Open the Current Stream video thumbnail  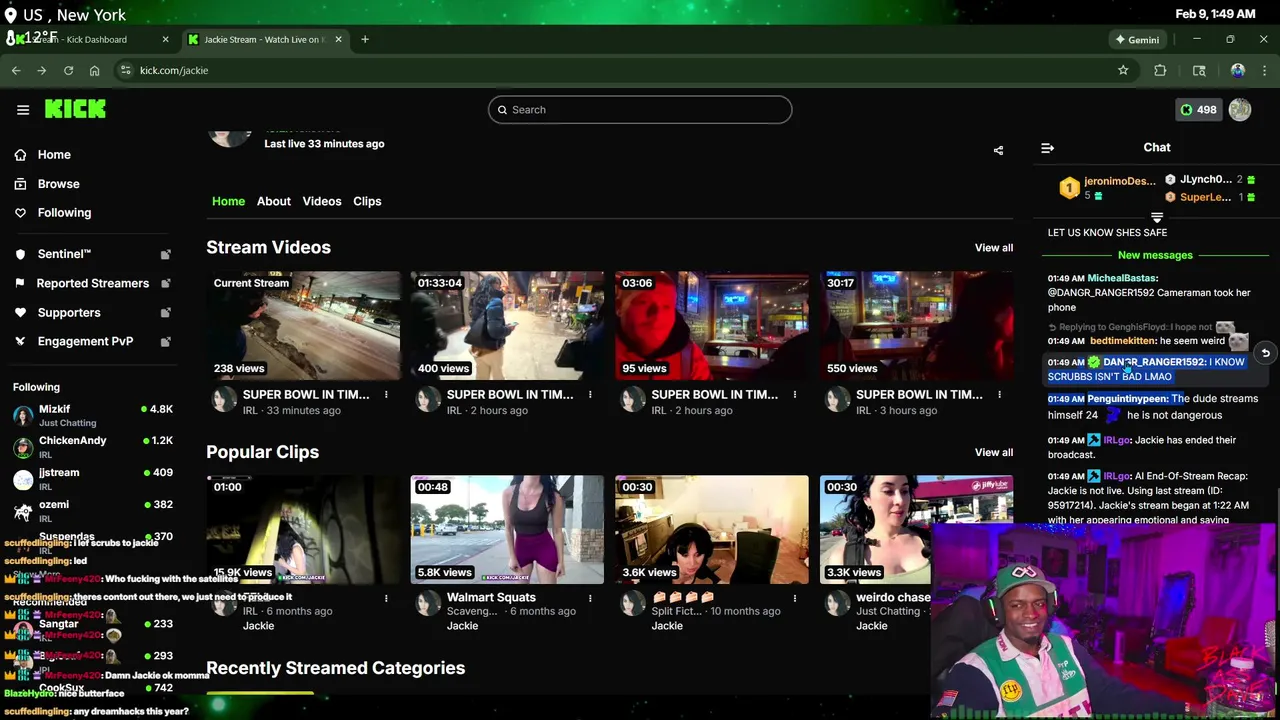(303, 325)
